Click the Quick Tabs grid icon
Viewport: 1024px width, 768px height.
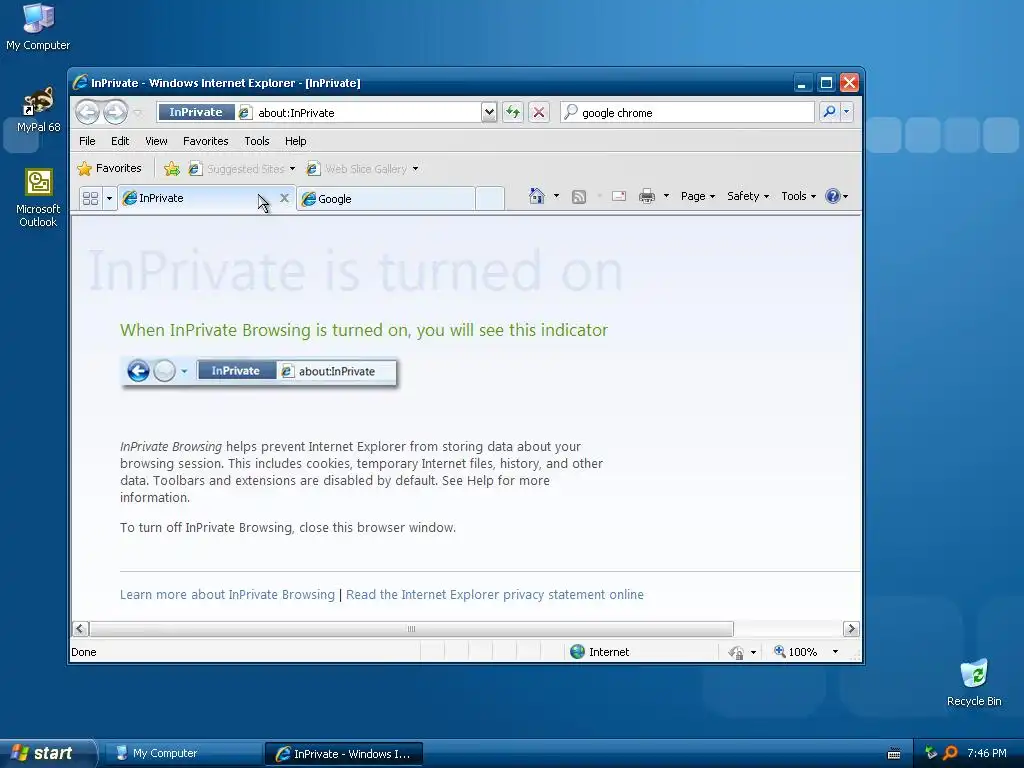(x=90, y=198)
